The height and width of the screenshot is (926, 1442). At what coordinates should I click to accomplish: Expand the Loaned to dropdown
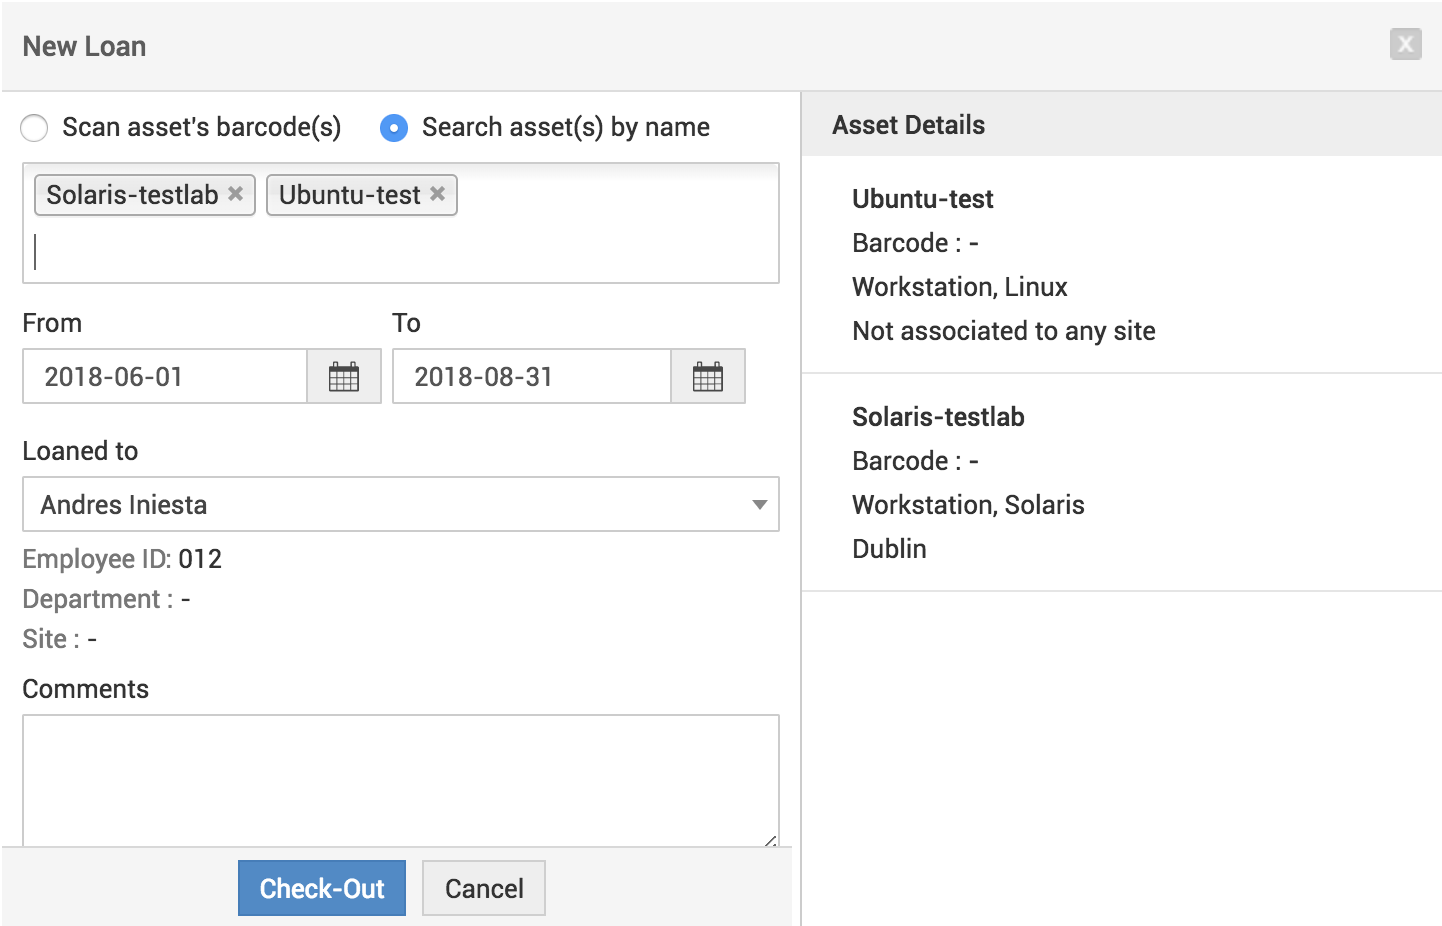tap(400, 504)
